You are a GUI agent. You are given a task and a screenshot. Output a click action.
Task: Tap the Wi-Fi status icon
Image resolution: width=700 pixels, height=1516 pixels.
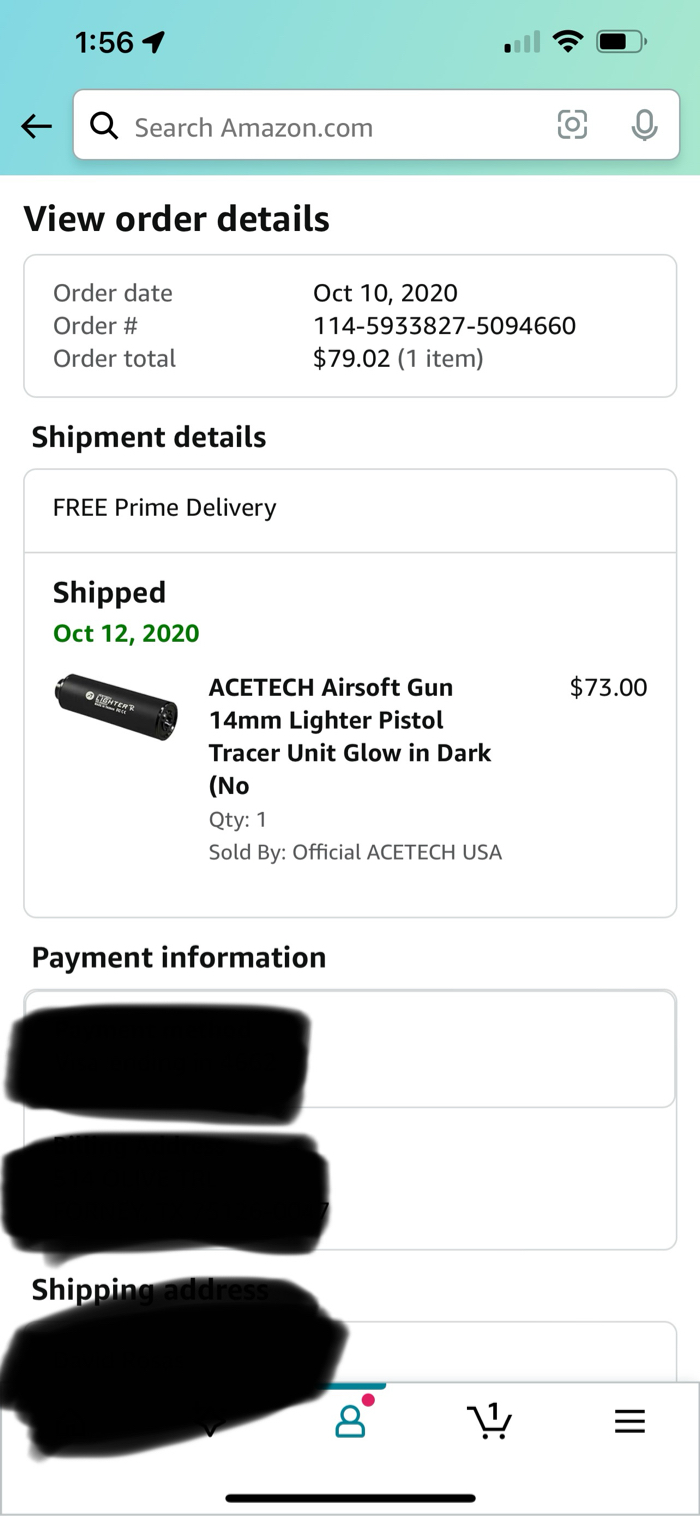[x=568, y=42]
